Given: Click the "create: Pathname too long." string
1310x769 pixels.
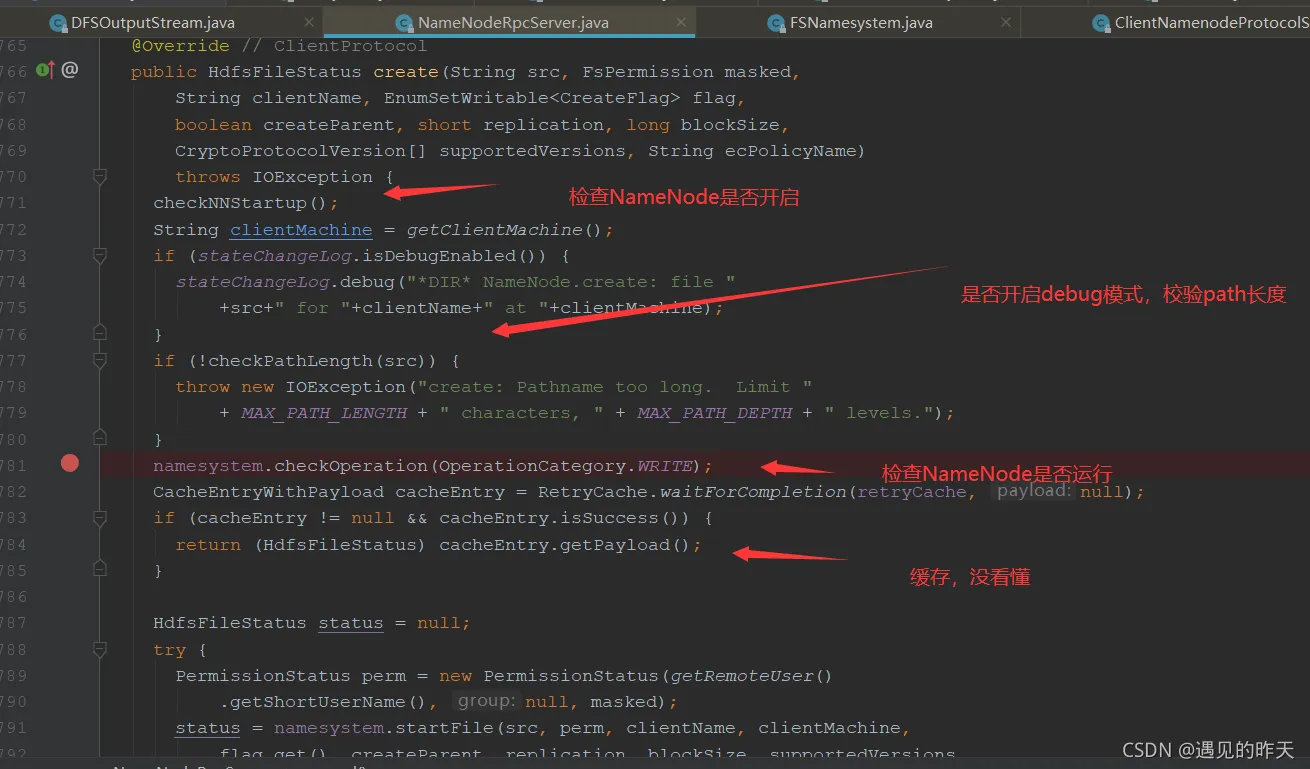Looking at the screenshot, I should click(x=616, y=387).
